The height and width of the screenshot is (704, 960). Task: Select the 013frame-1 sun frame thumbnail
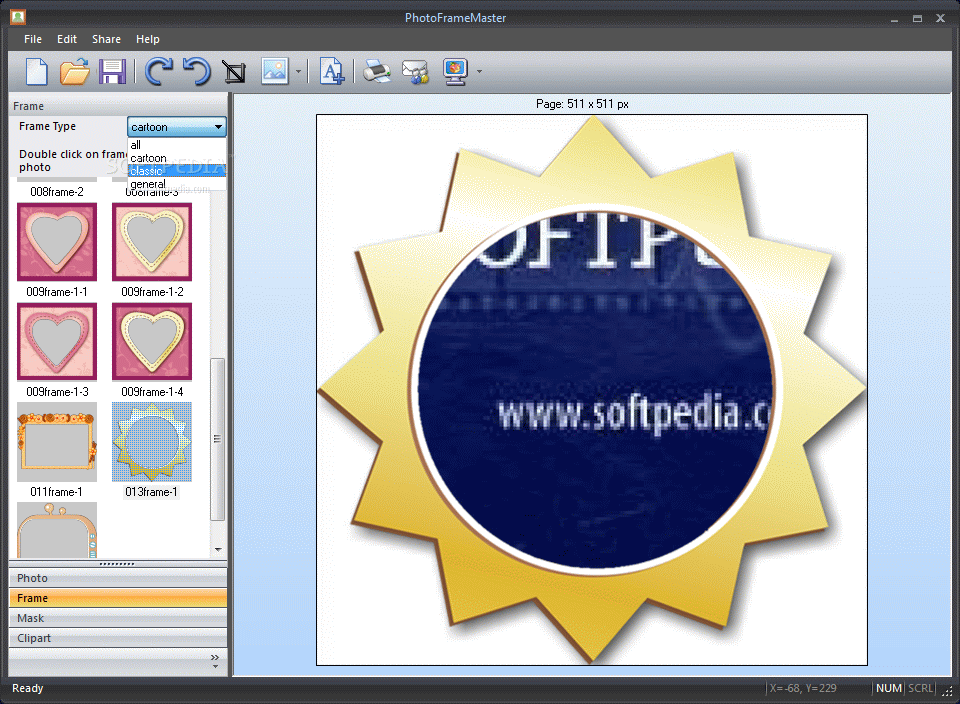tap(152, 442)
